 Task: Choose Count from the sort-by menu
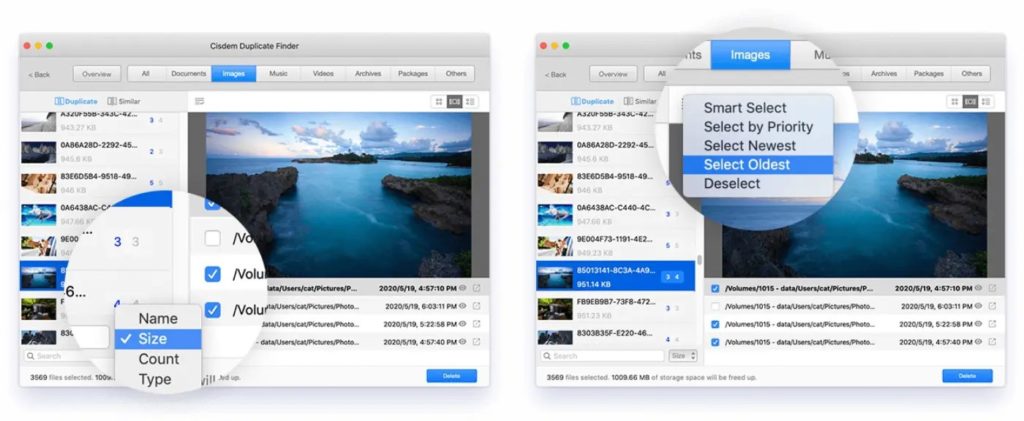pyautogui.click(x=159, y=359)
